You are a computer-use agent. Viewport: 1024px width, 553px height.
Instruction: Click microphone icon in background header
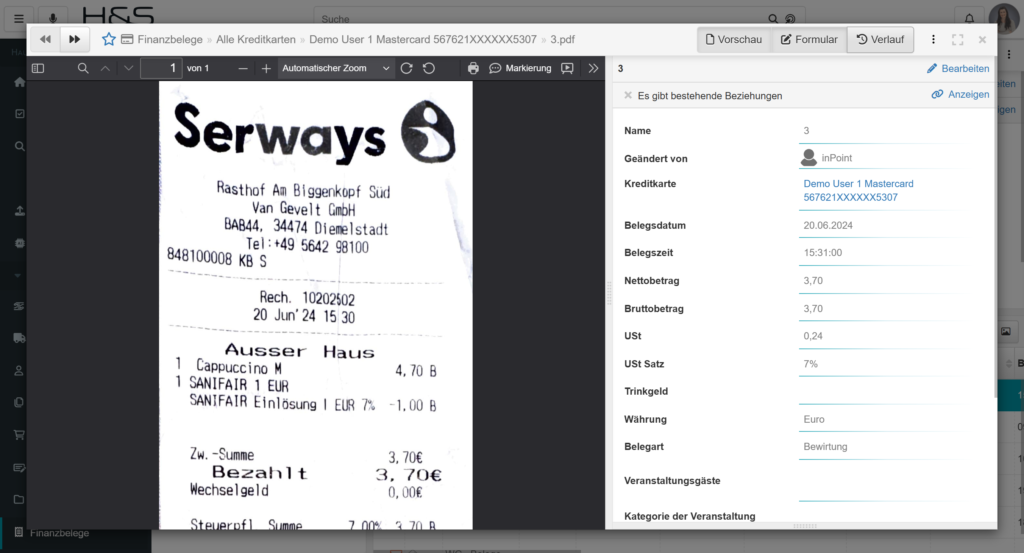pyautogui.click(x=53, y=19)
